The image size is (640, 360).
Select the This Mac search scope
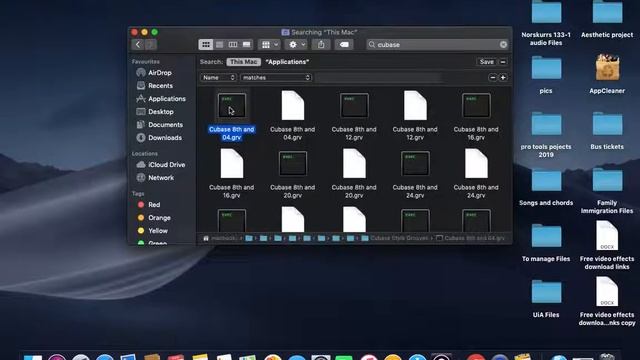244,62
